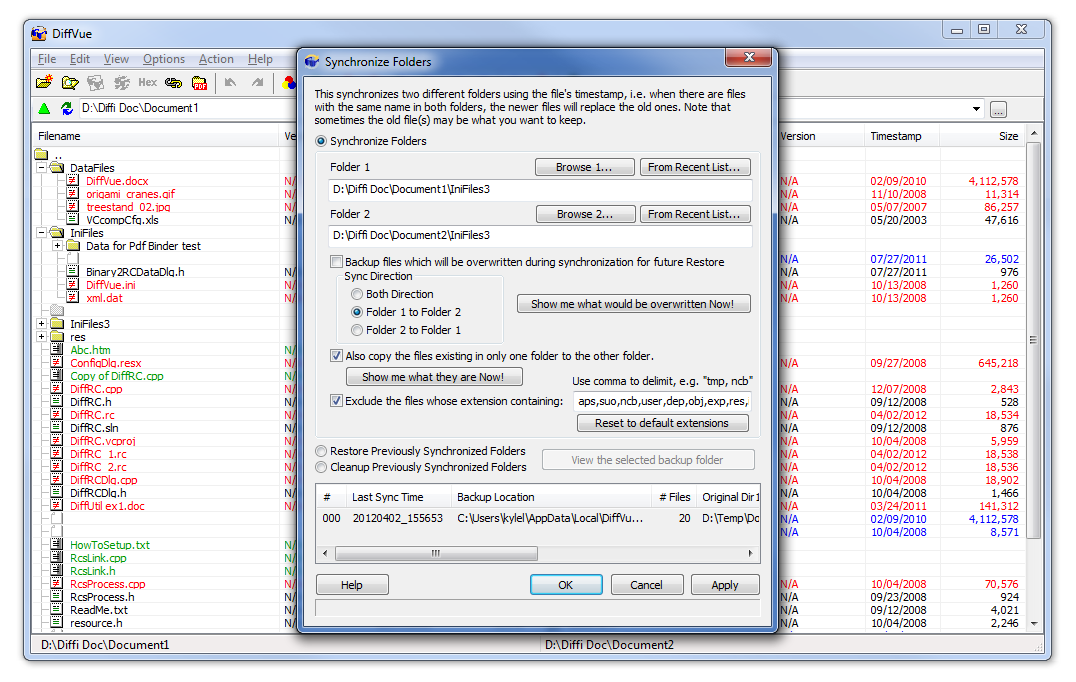Image resolution: width=1076 pixels, height=682 pixels.
Task: Open the Action menu
Action: coord(216,59)
